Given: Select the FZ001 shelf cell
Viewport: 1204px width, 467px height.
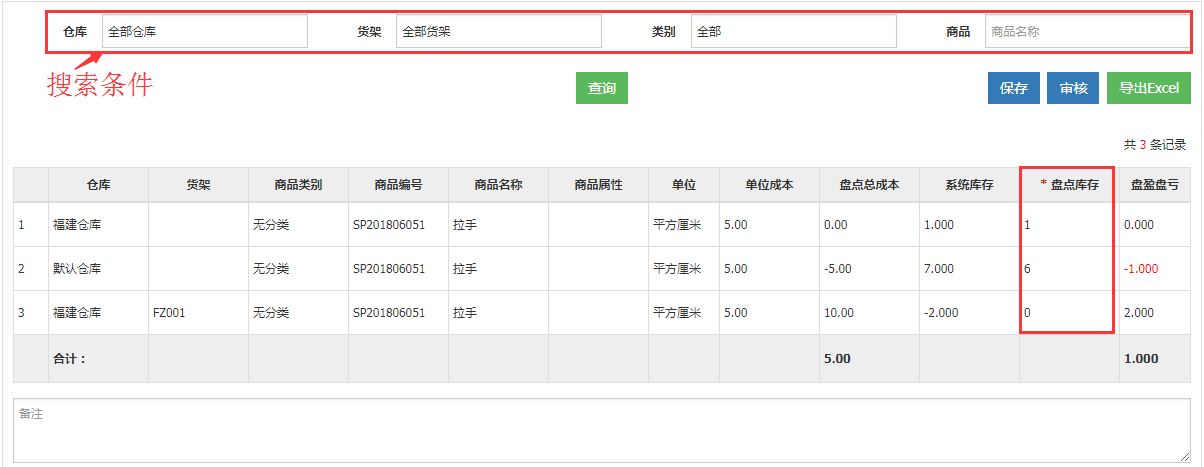Looking at the screenshot, I should tap(169, 313).
